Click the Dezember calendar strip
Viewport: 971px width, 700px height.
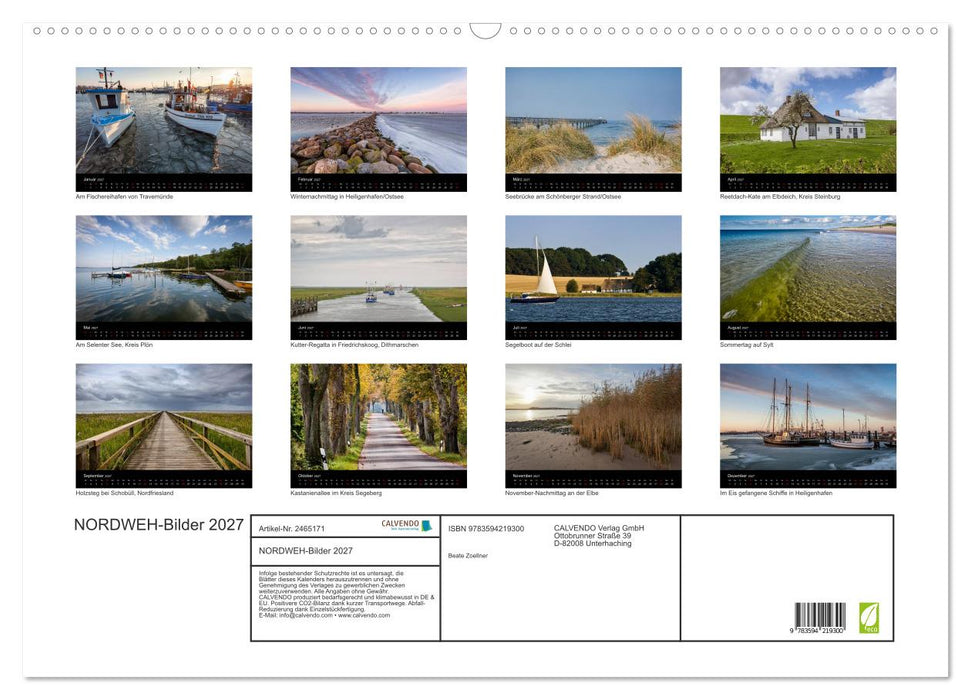coord(808,479)
